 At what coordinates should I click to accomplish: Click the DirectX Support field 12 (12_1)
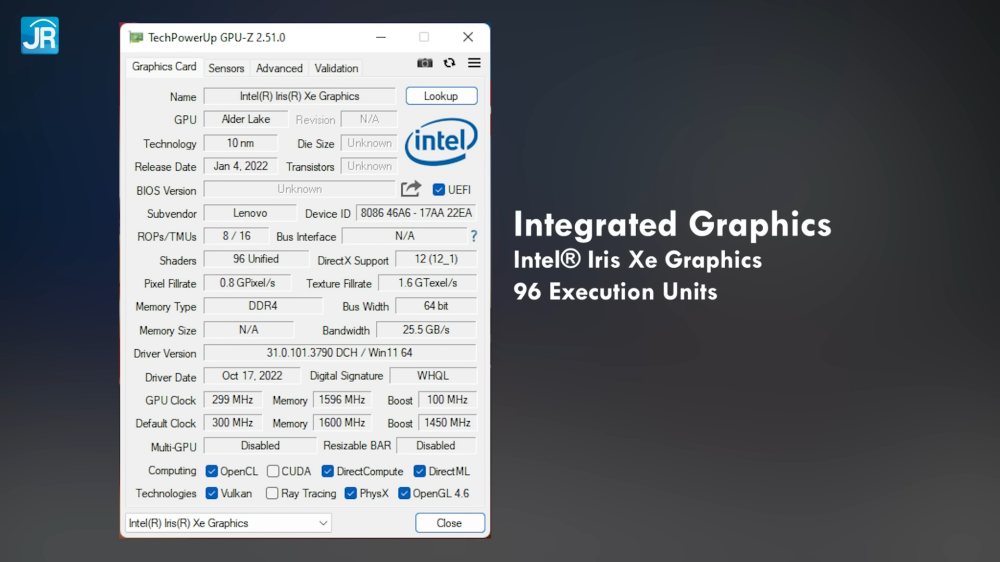436,259
